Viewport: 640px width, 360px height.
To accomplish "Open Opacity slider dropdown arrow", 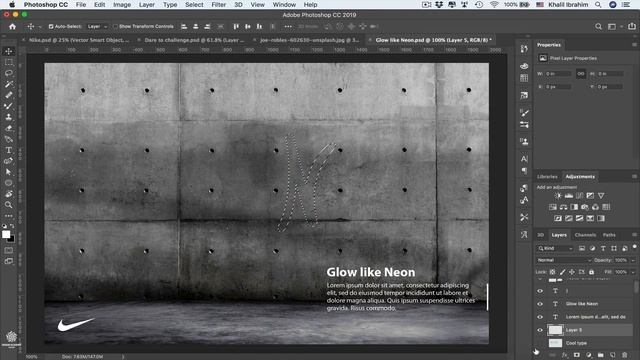I will tap(633, 260).
